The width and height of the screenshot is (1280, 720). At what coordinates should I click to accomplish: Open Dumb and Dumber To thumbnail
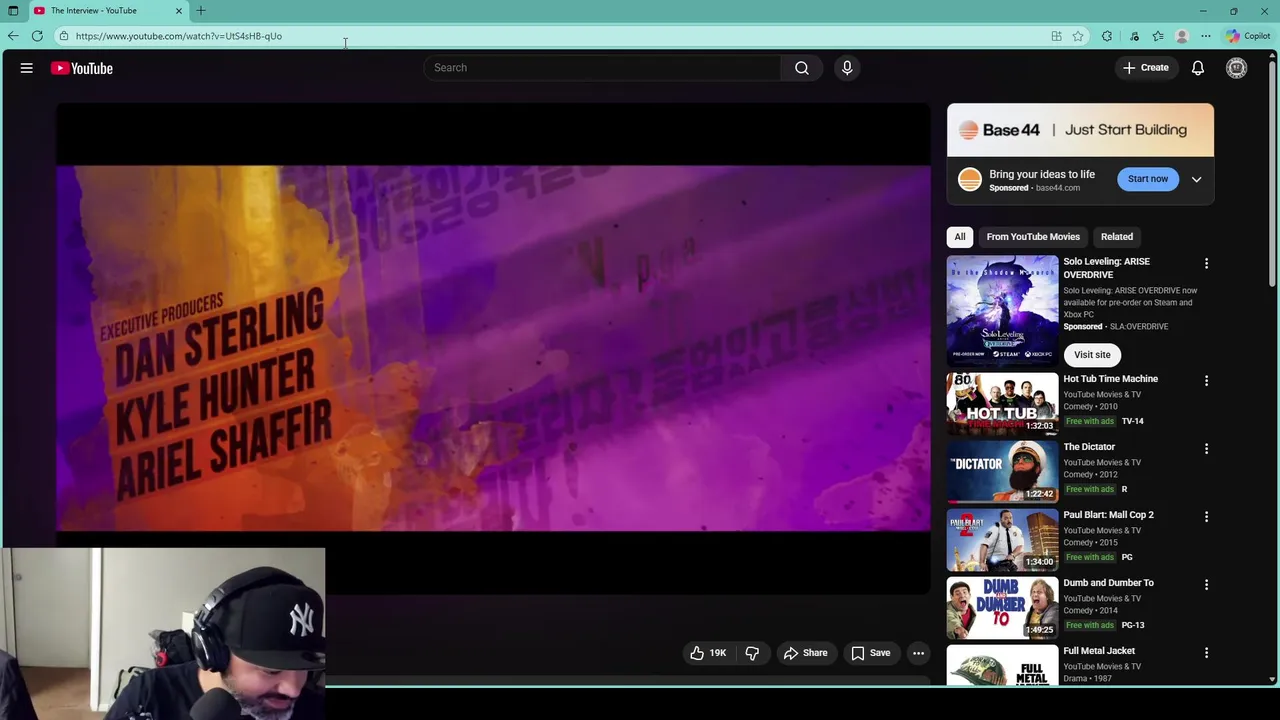pyautogui.click(x=1002, y=607)
